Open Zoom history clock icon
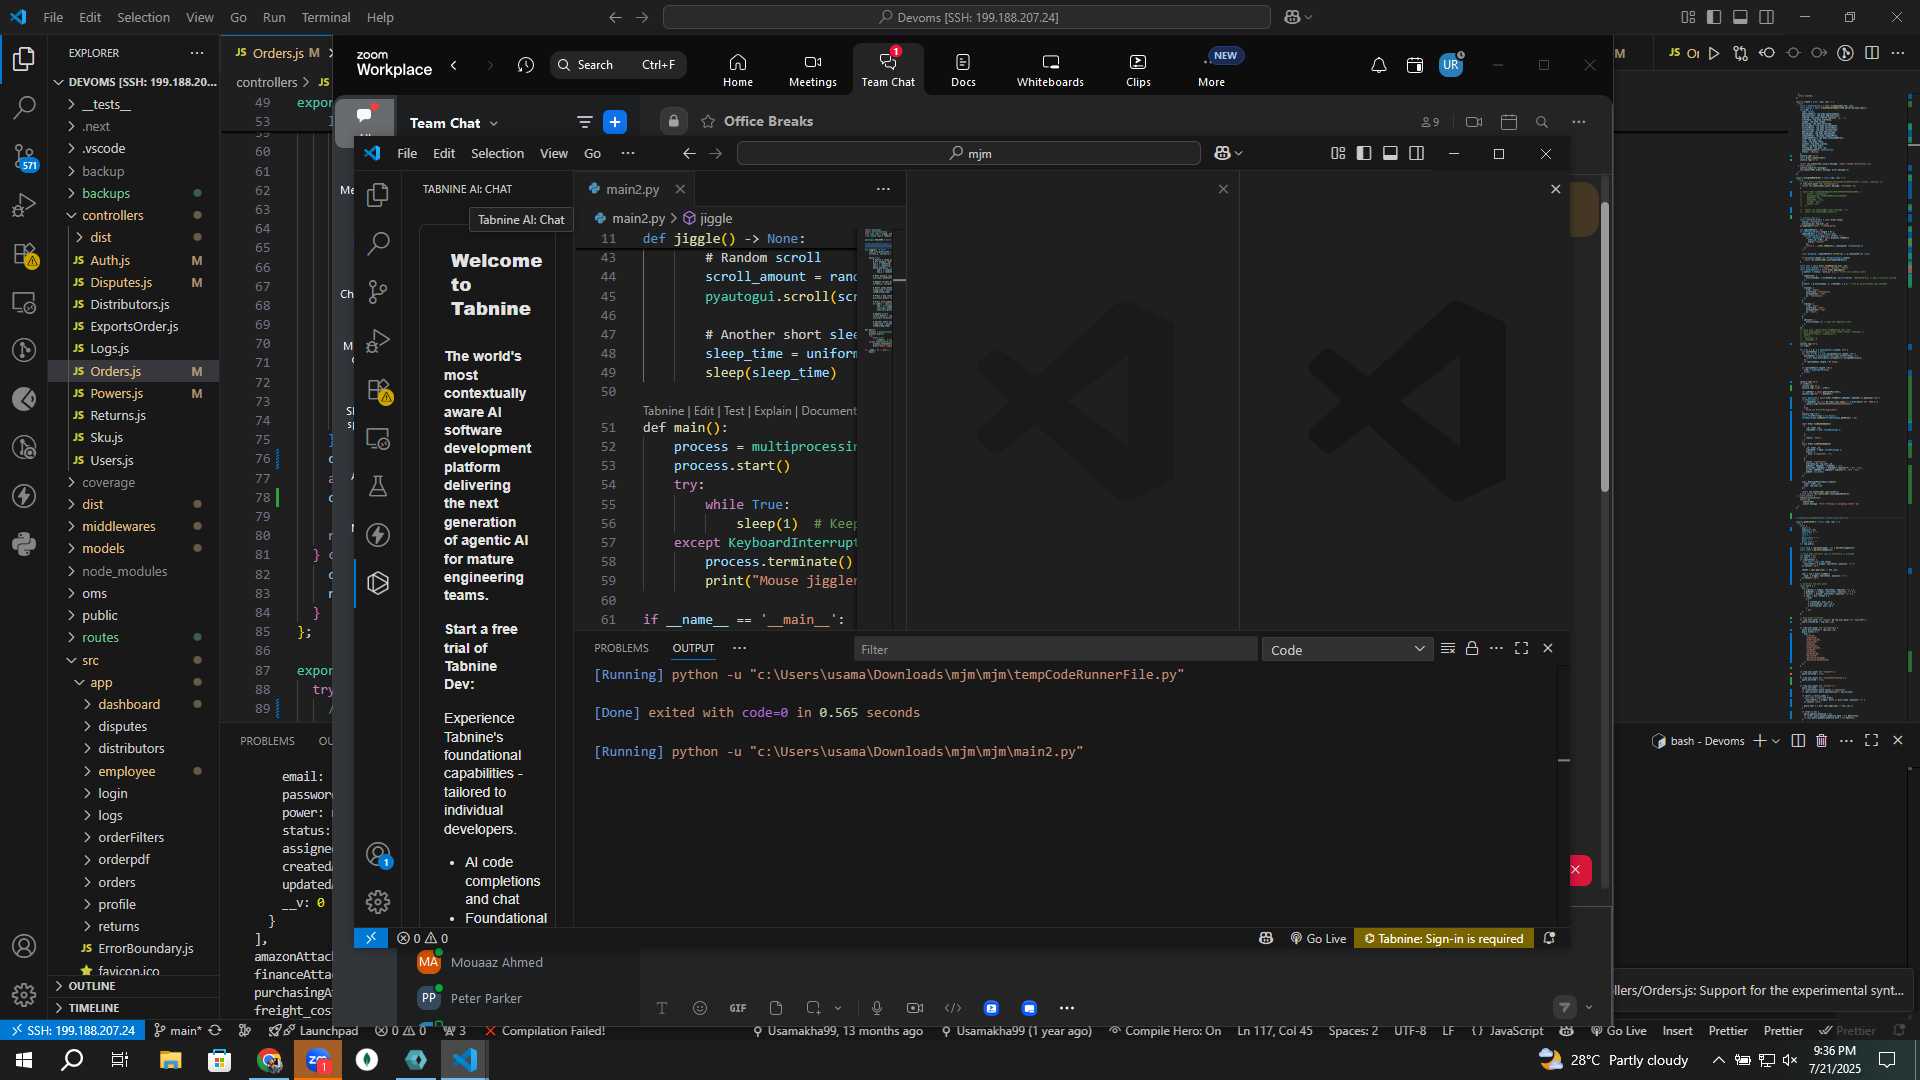The image size is (1920, 1080). [x=526, y=65]
